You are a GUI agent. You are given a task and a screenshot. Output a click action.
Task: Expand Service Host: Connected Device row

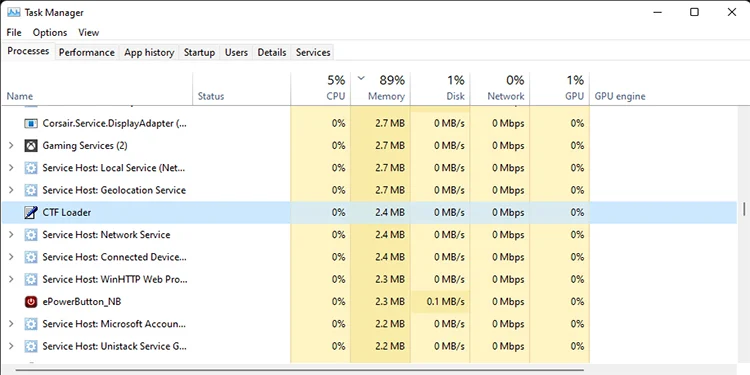[11, 257]
